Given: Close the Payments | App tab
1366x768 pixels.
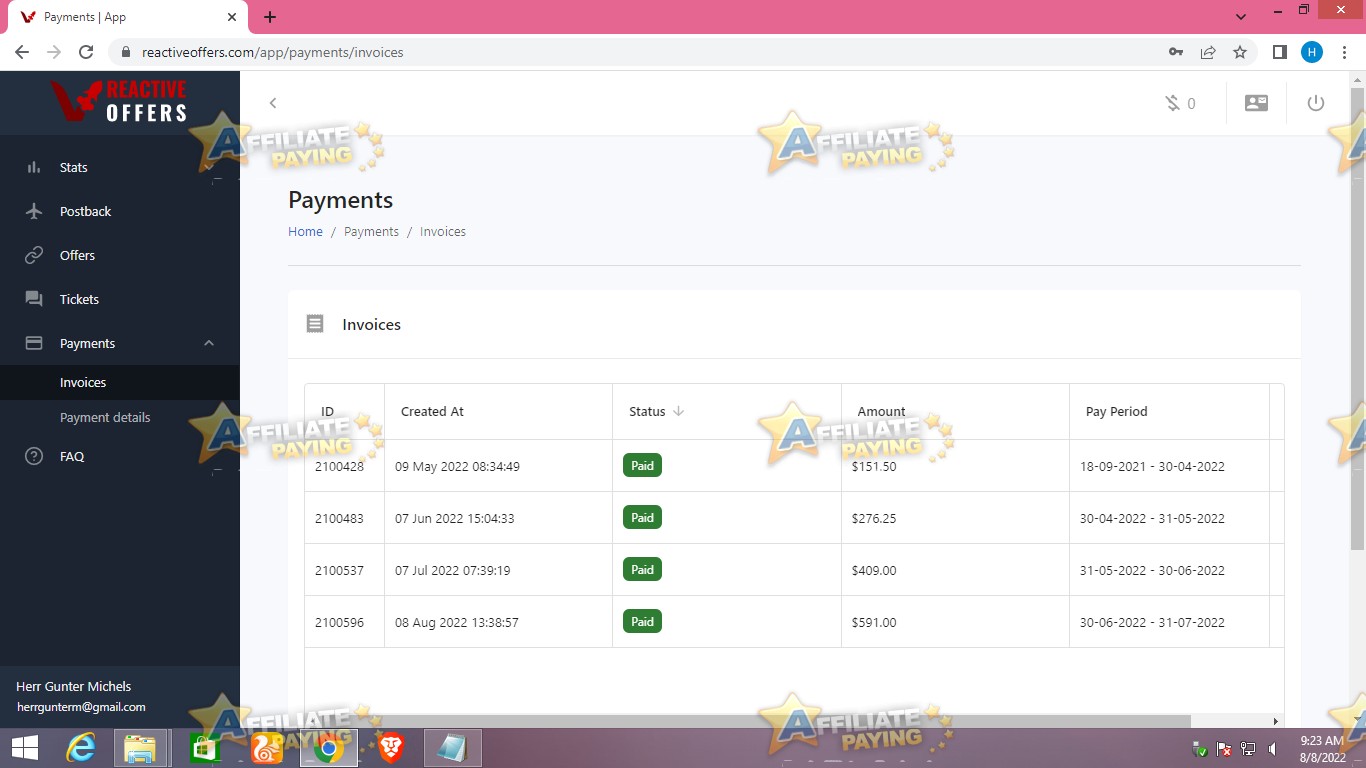Looking at the screenshot, I should tap(232, 17).
